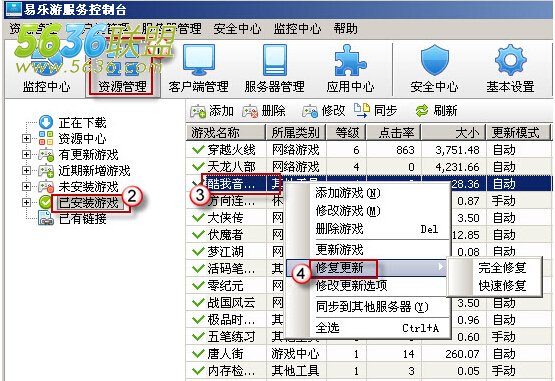Open the 监控中心 menu bar item

pyautogui.click(x=297, y=29)
